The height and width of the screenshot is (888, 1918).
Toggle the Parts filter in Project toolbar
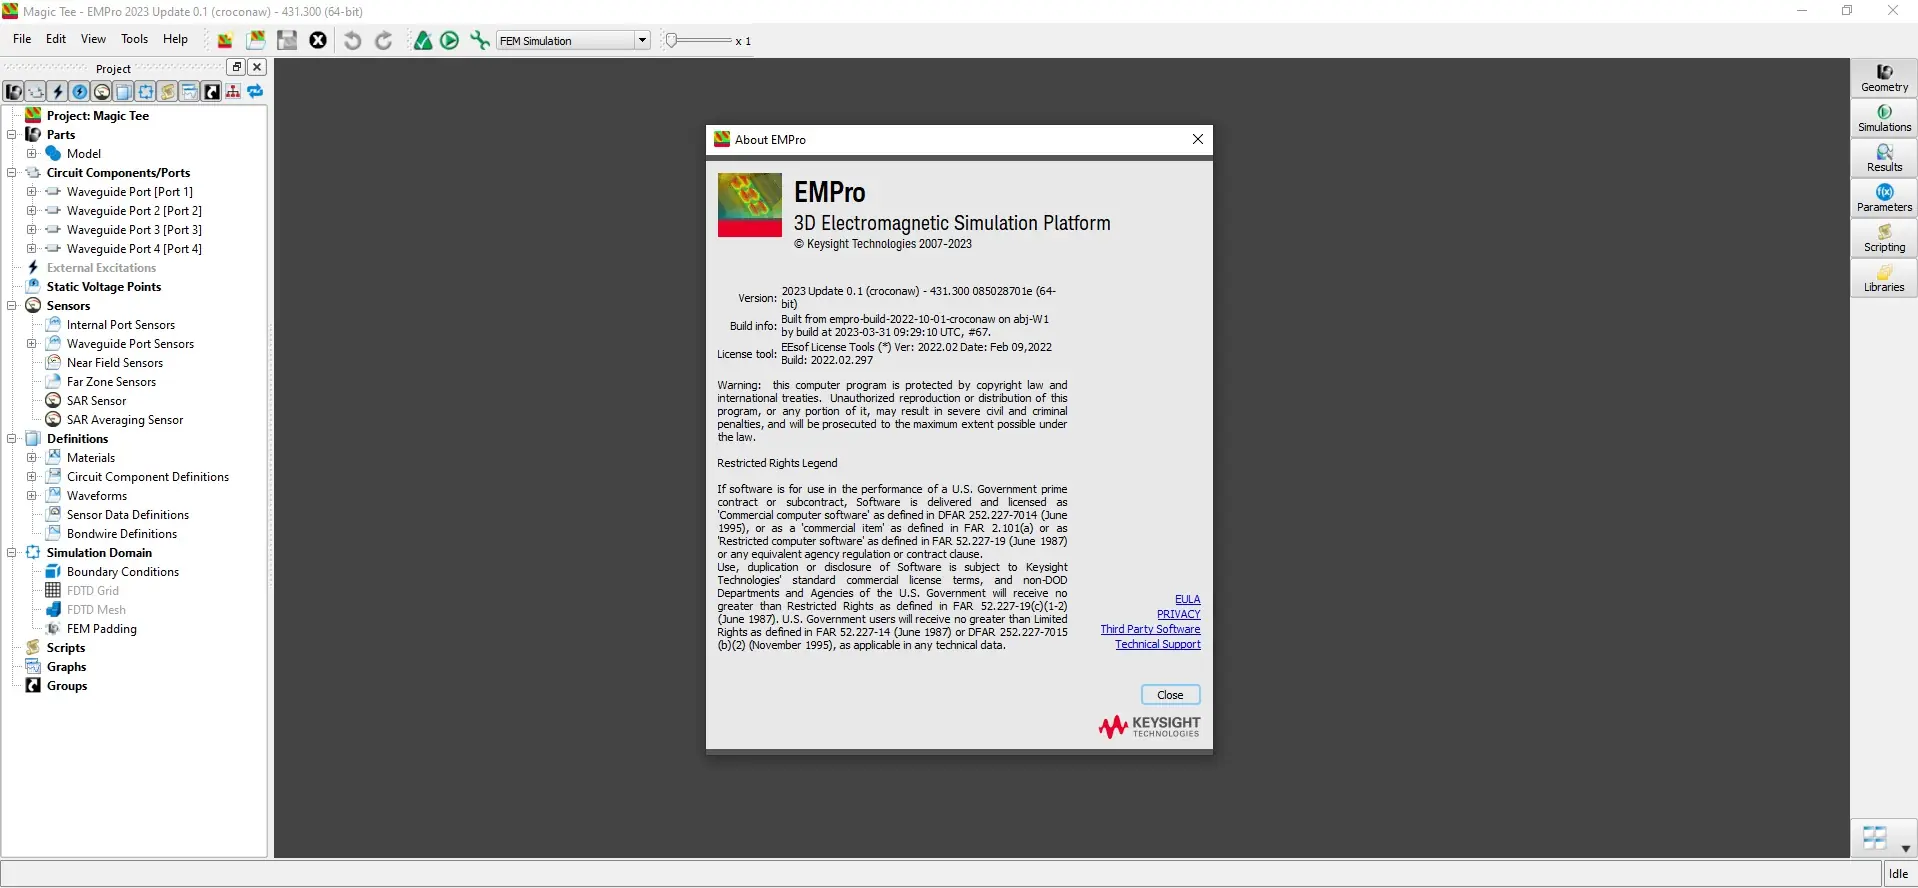(14, 92)
